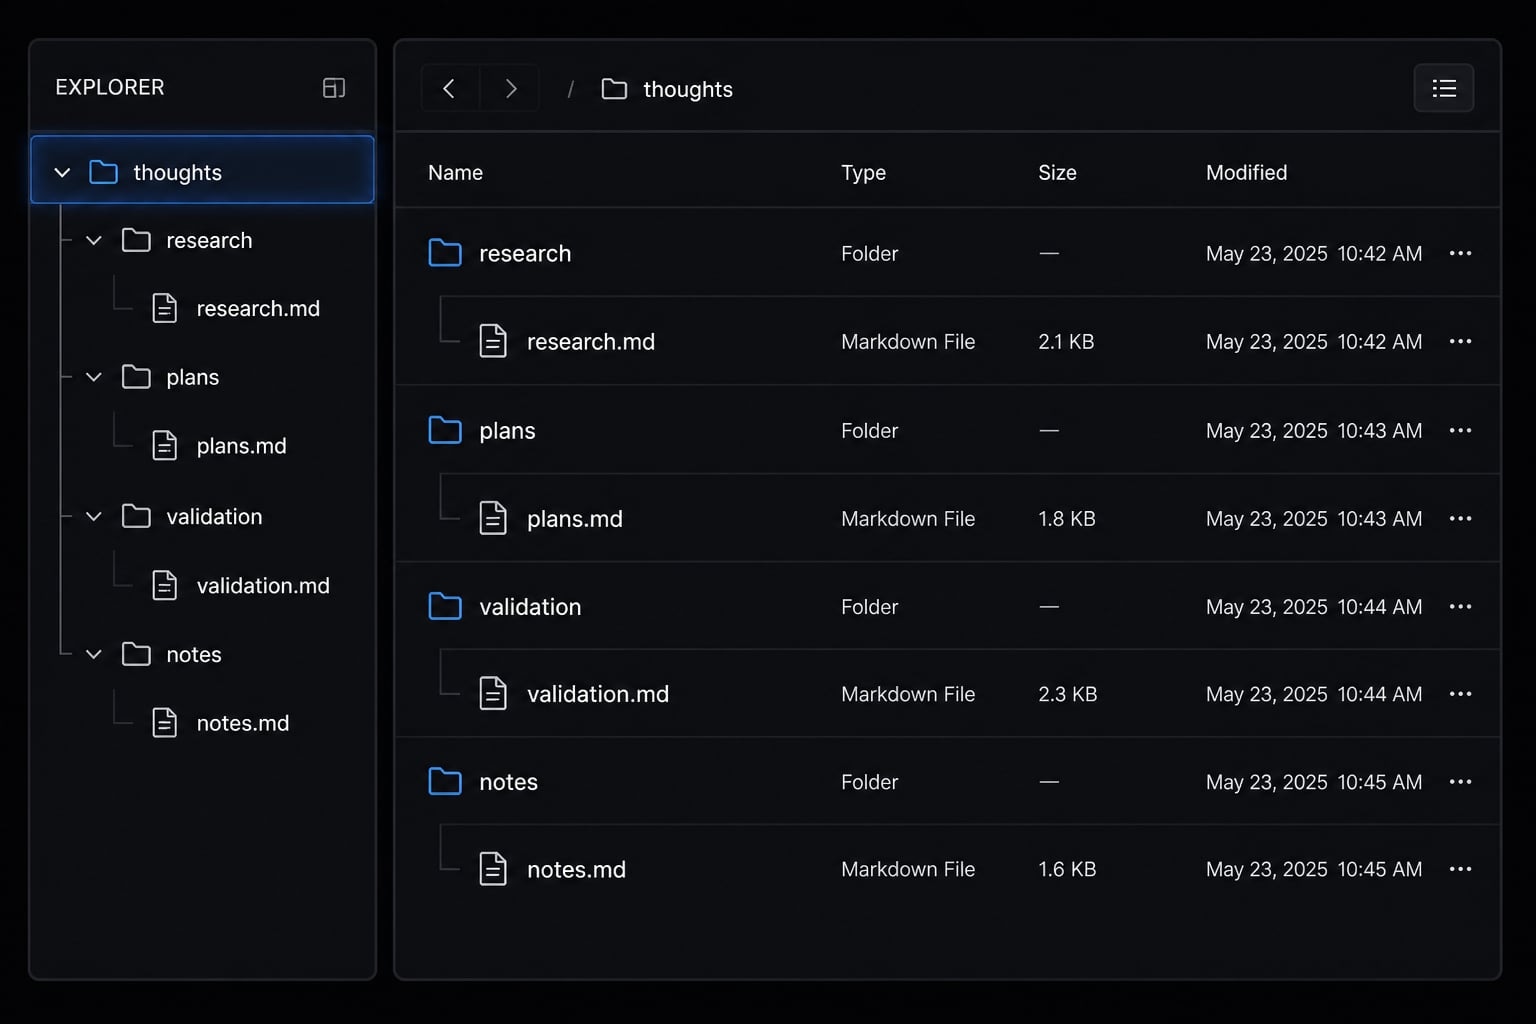Click the notes.md file icon in list
1536x1024 pixels.
point(493,869)
